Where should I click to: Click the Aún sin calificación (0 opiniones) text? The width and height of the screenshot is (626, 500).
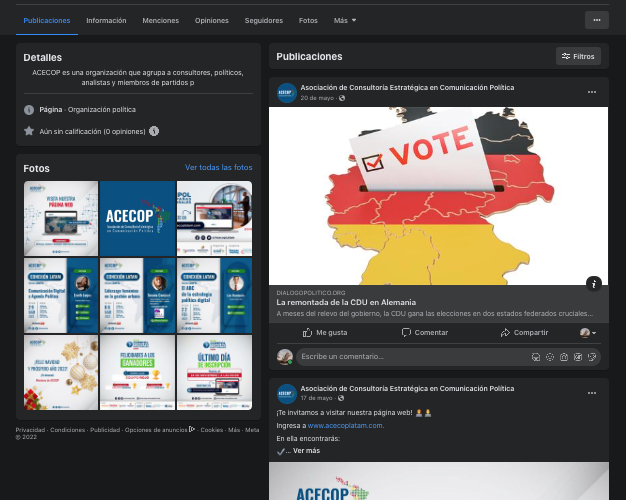point(92,131)
